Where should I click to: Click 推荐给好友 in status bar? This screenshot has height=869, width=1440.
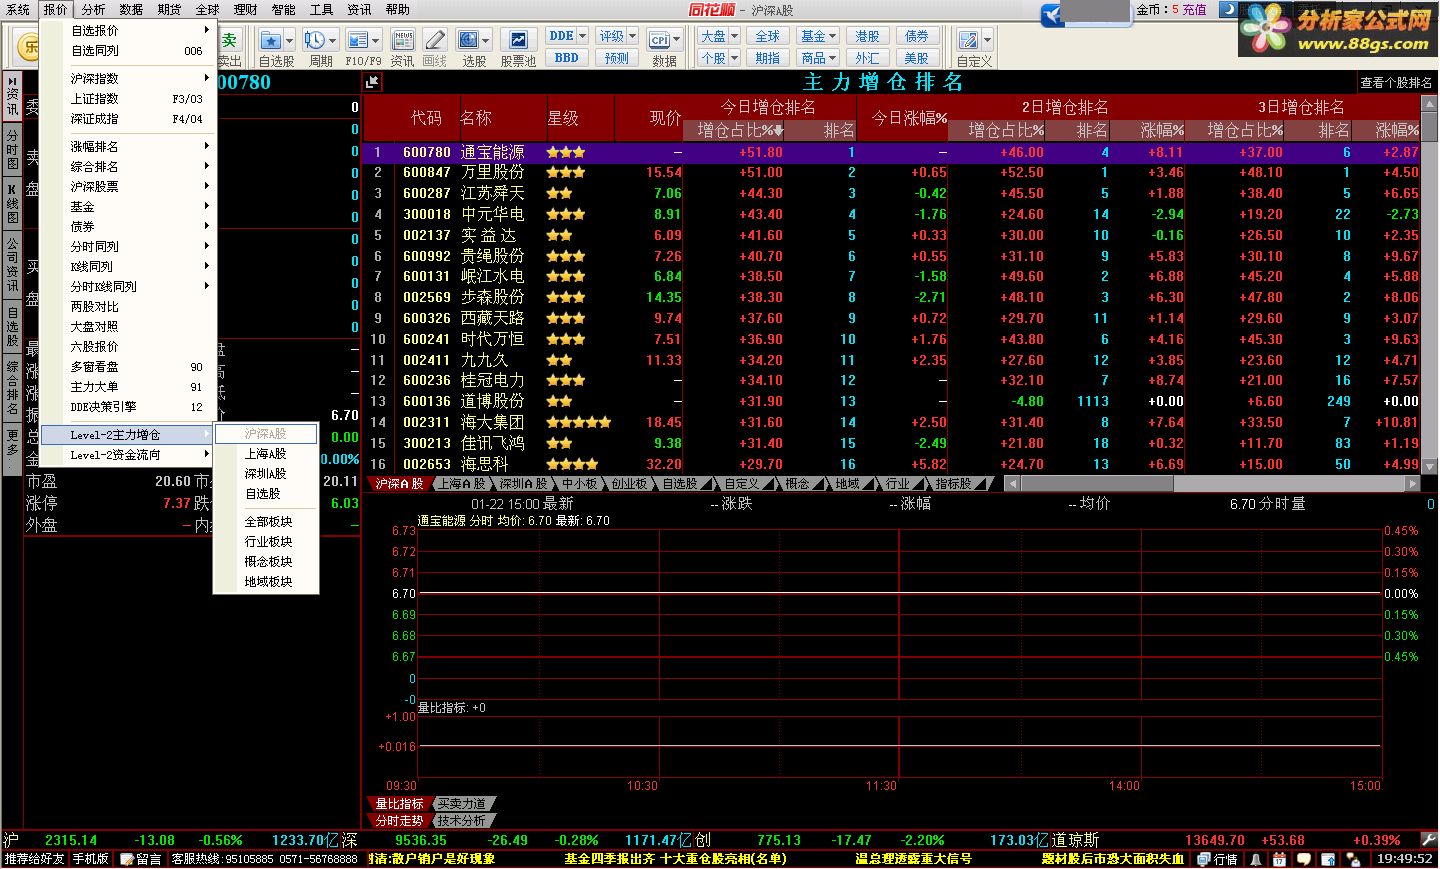point(34,859)
